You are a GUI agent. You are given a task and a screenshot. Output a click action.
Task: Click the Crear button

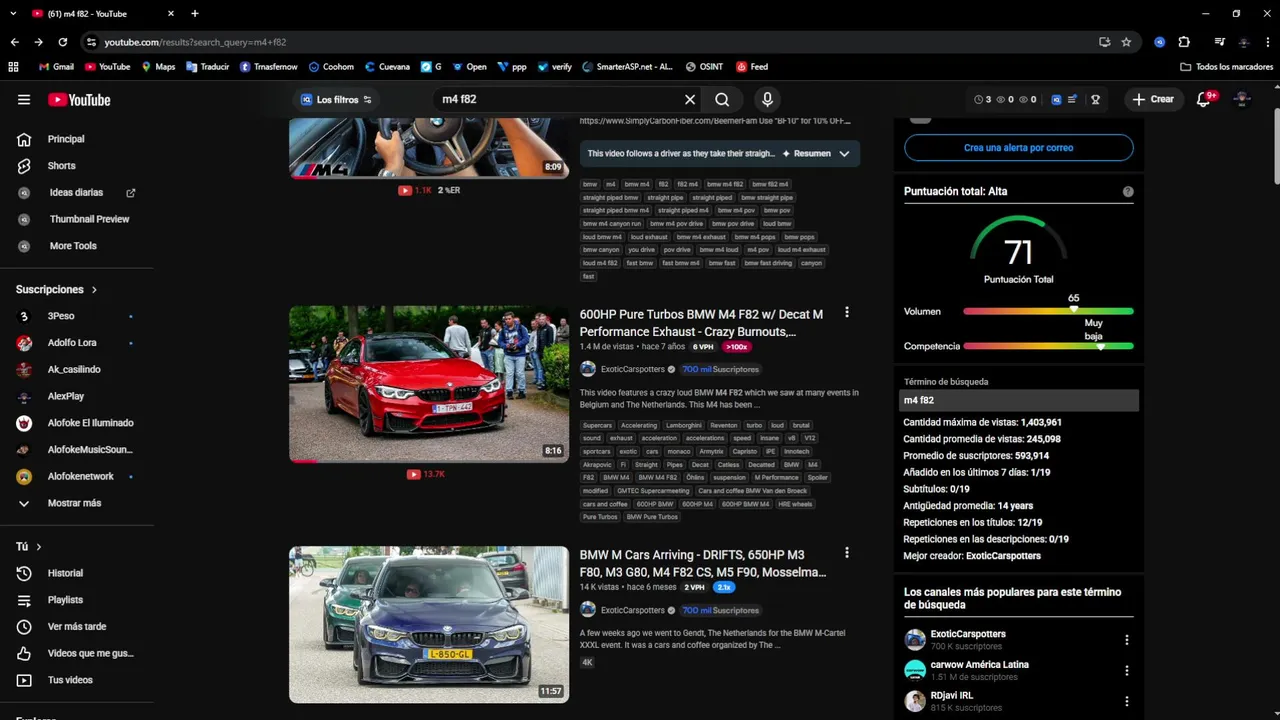[x=1153, y=100]
